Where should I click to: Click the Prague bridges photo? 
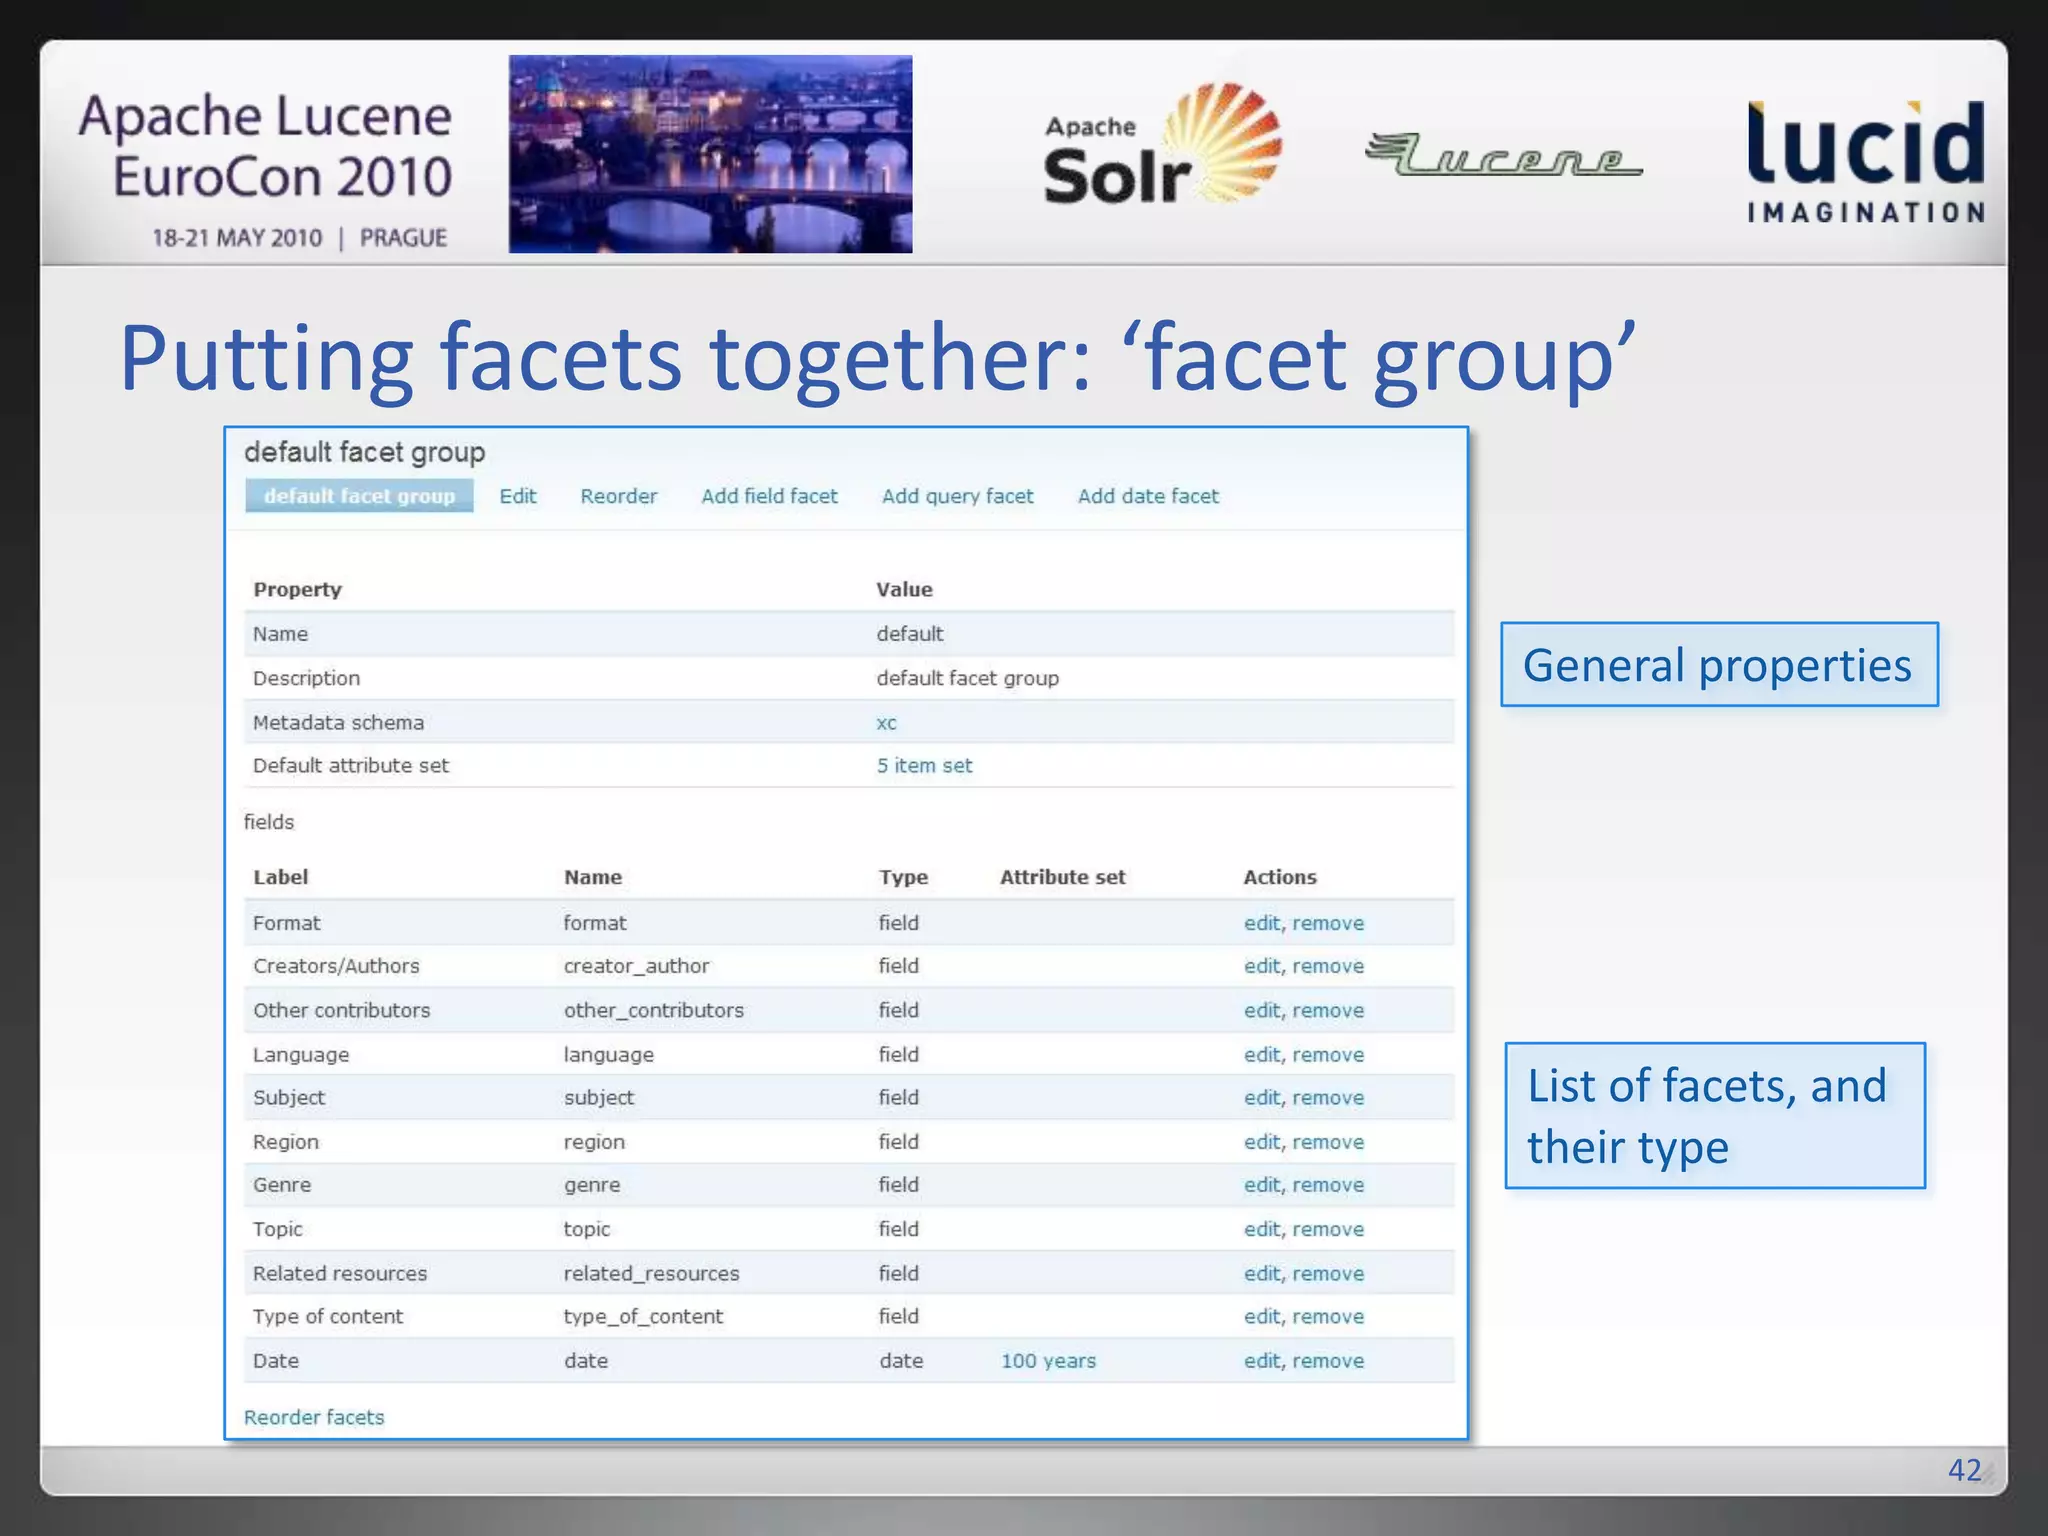coord(710,153)
